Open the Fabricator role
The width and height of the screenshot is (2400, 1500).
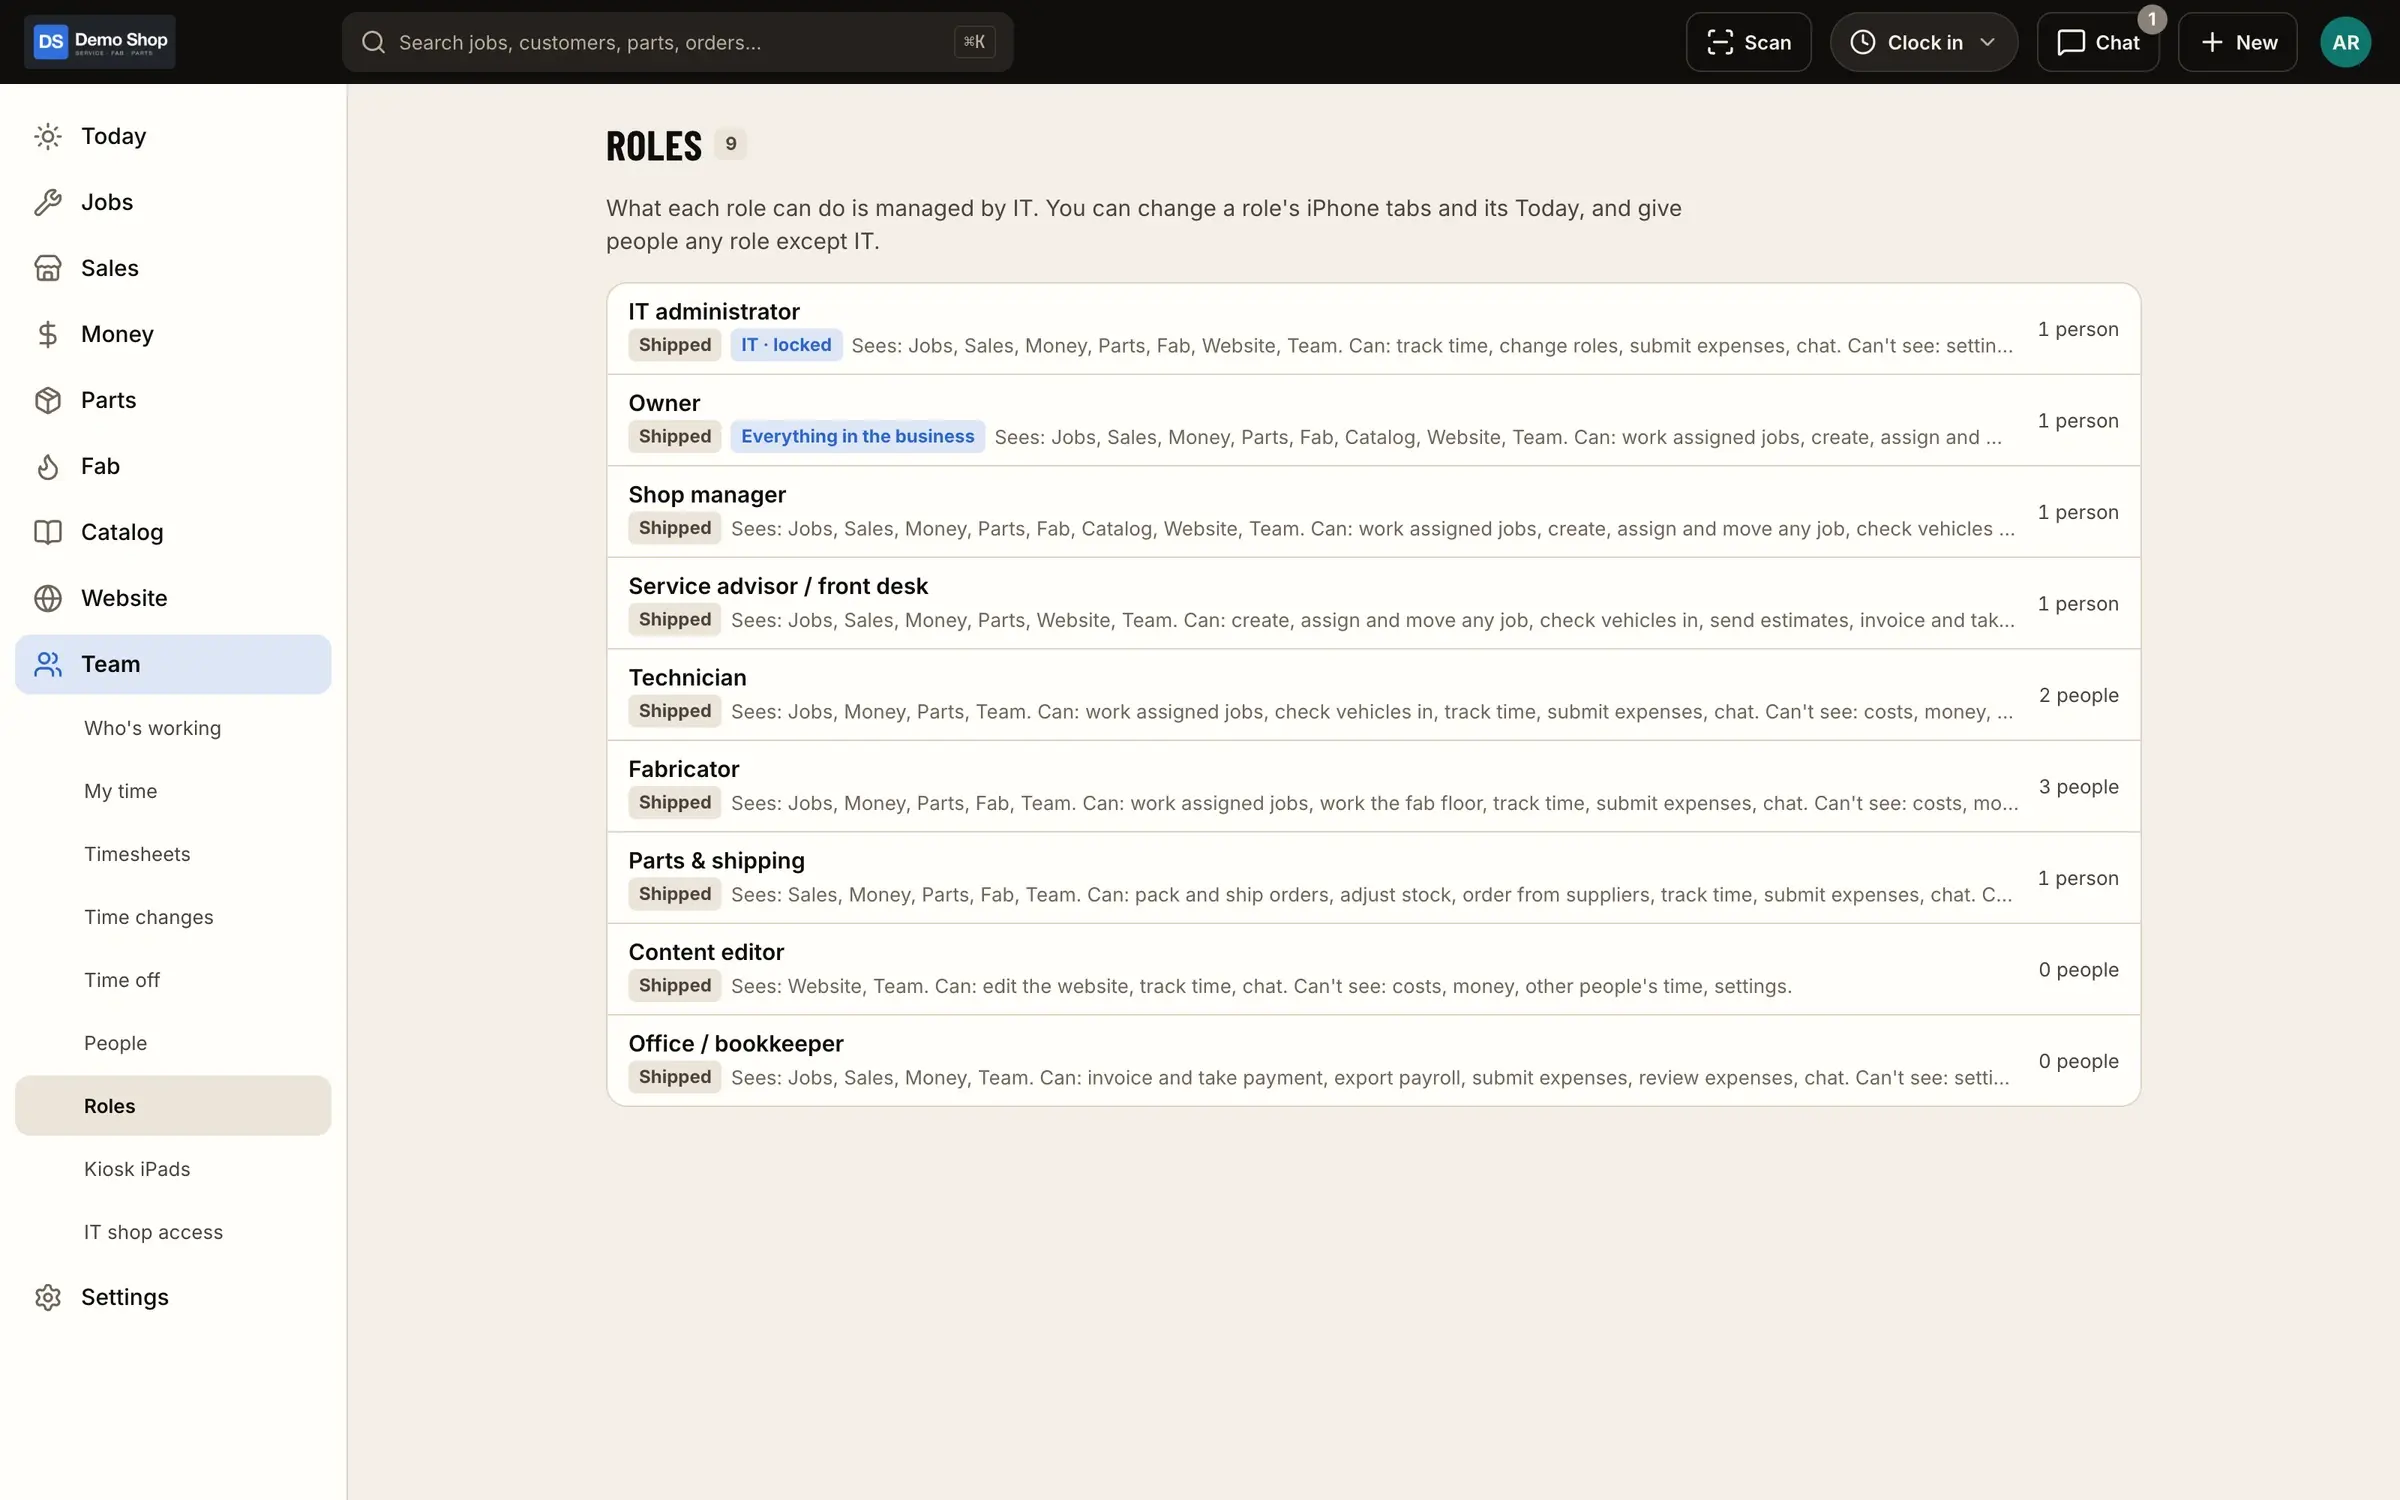tap(1373, 786)
